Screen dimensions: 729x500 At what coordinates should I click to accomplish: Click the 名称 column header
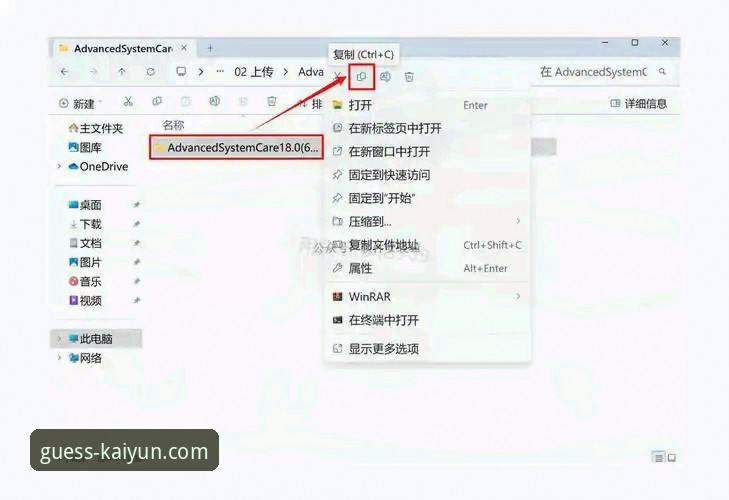173,125
